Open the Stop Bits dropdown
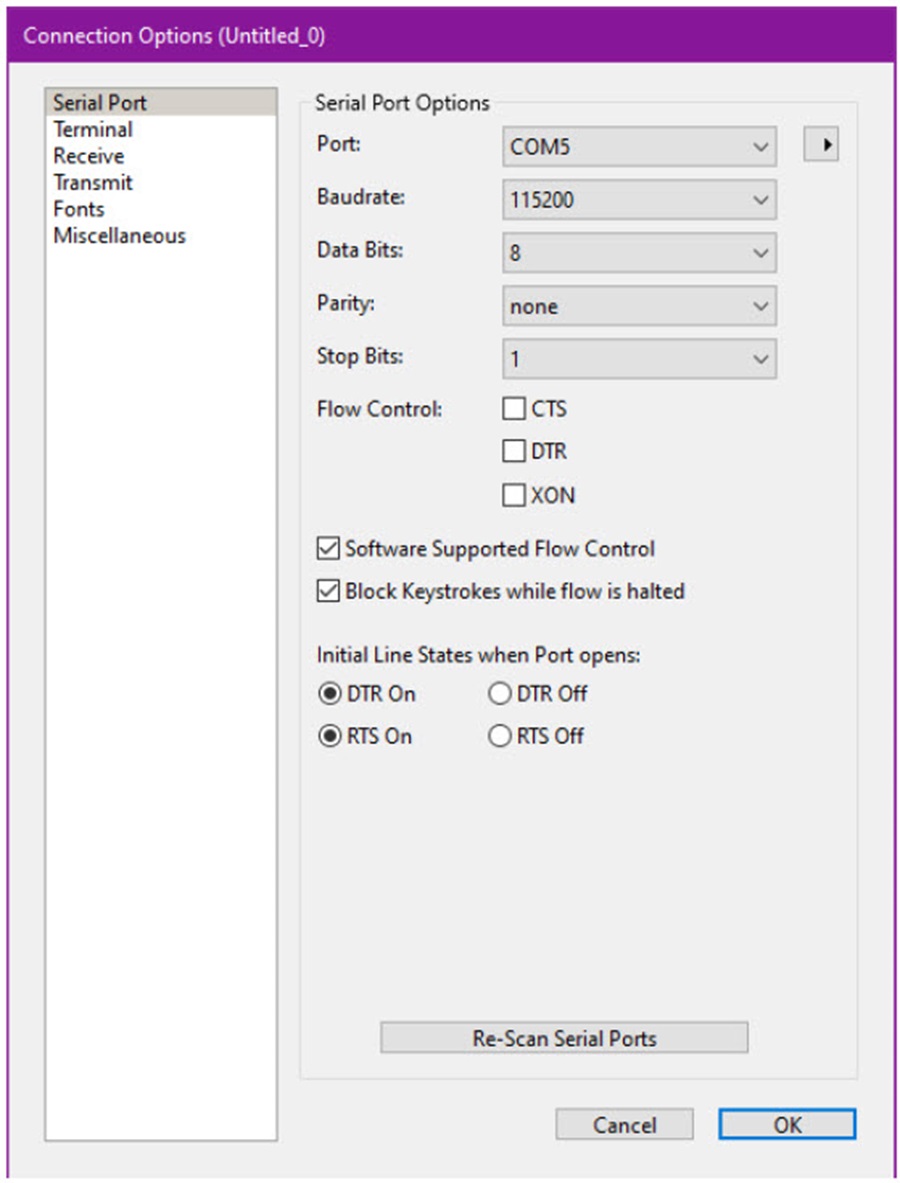 [x=639, y=358]
